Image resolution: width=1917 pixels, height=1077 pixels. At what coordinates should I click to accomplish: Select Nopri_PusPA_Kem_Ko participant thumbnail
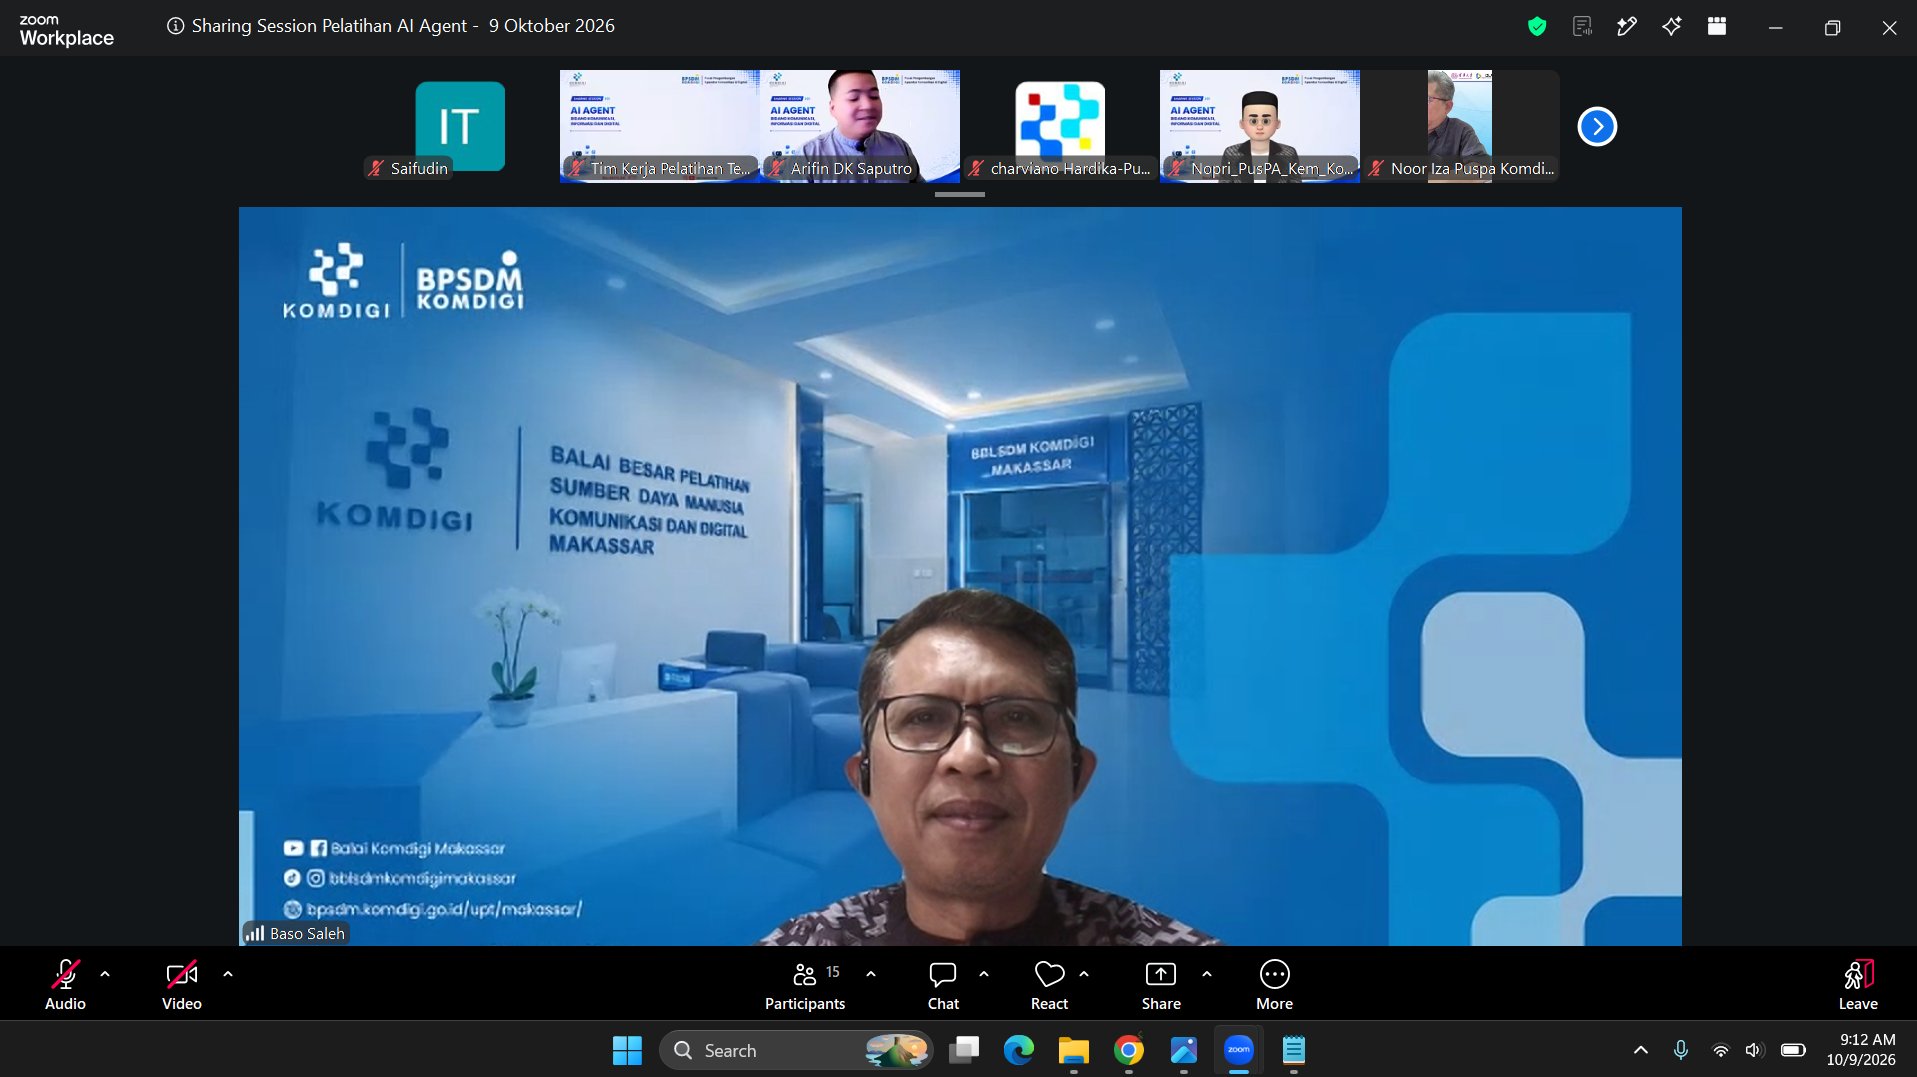[x=1260, y=126]
